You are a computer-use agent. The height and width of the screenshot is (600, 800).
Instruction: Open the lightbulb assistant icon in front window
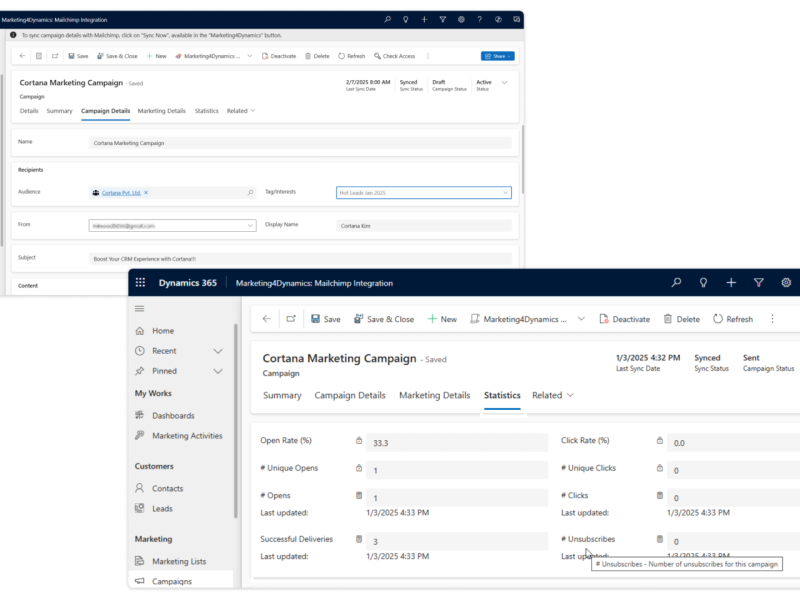pyautogui.click(x=704, y=283)
